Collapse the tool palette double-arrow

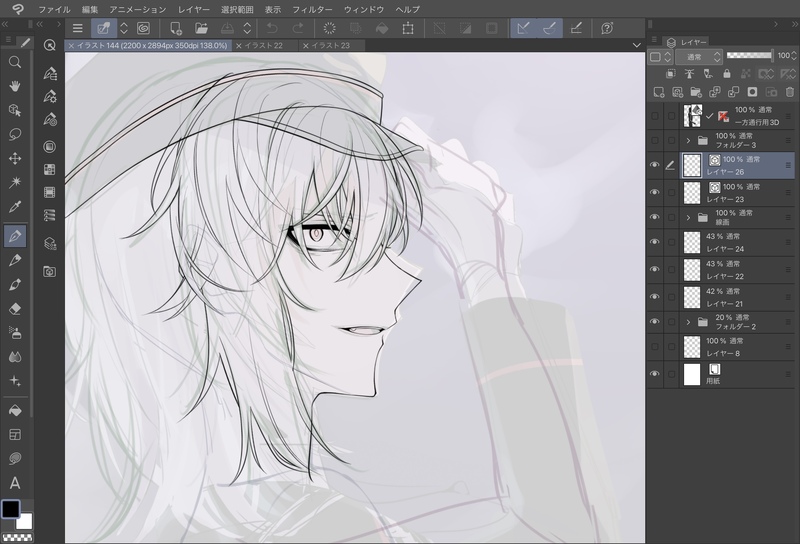click(5, 24)
